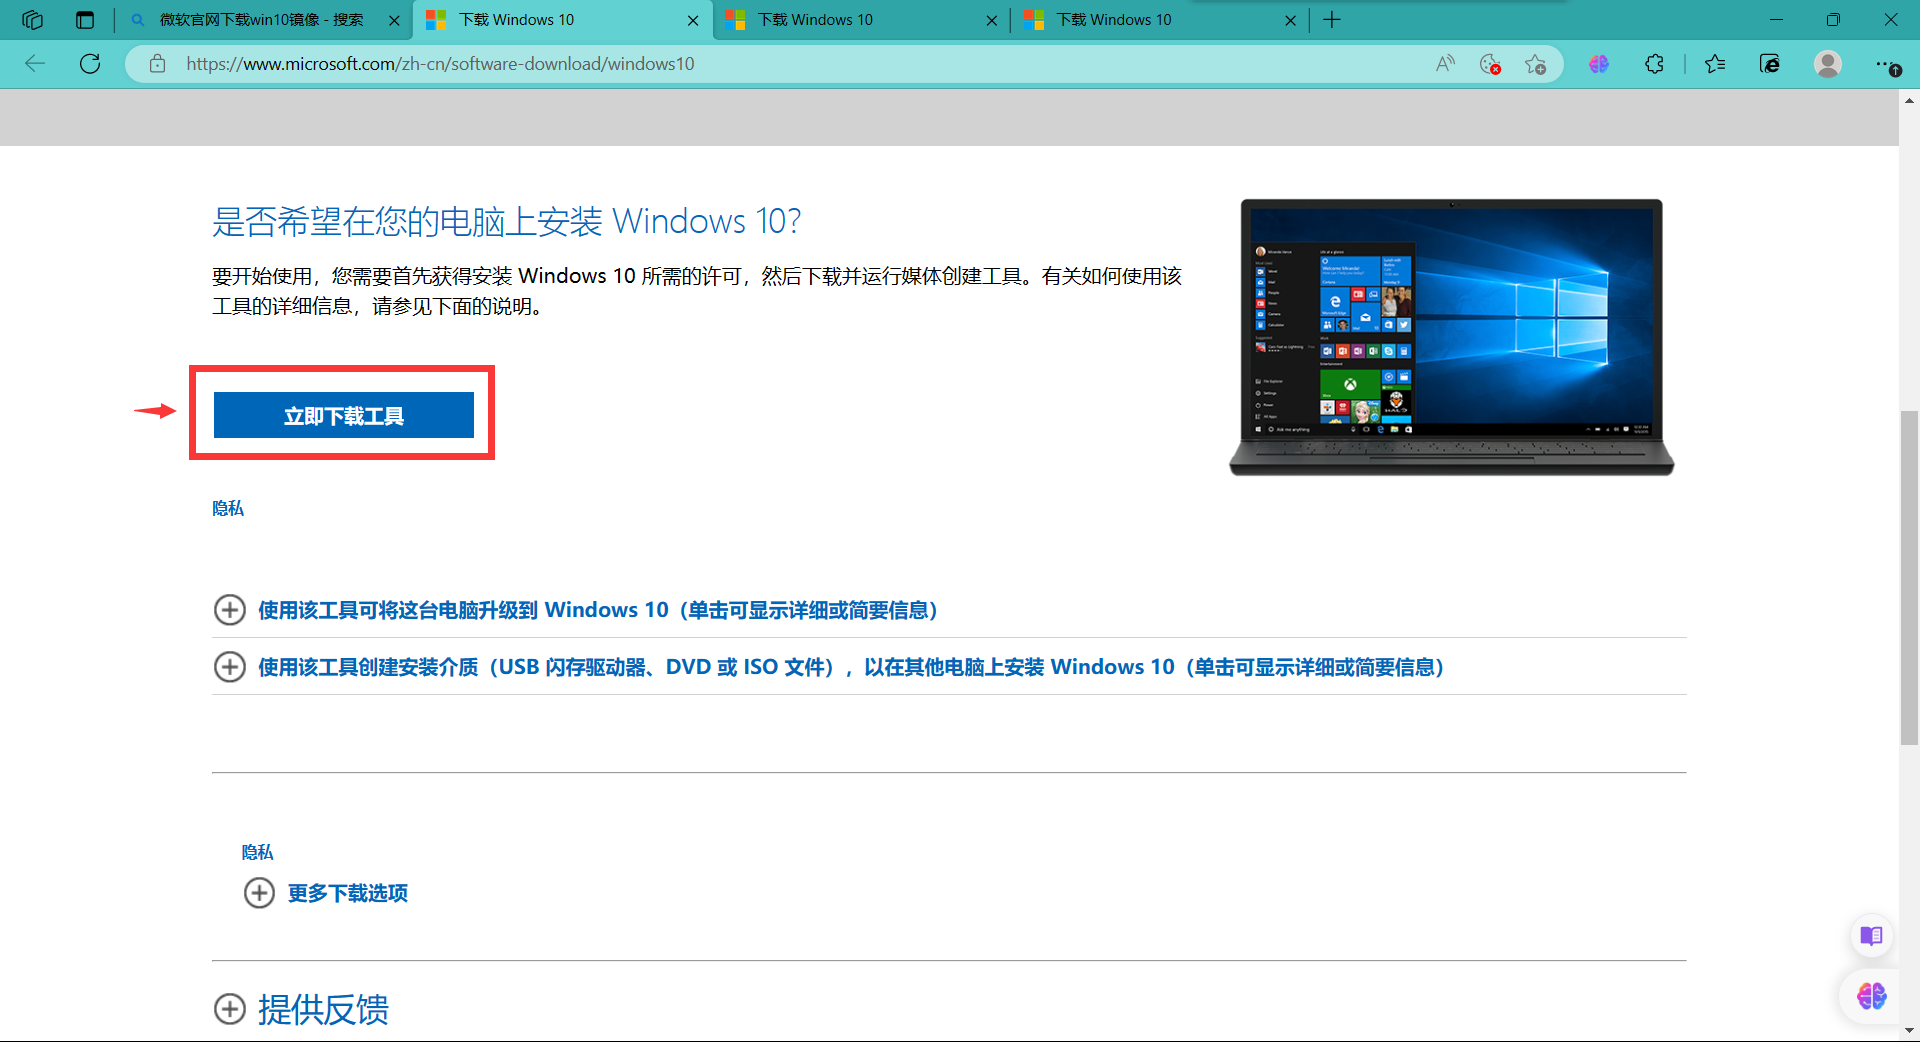Viewport: 1920px width, 1042px height.
Task: Expand 更多下载选项
Action: pyautogui.click(x=326, y=893)
